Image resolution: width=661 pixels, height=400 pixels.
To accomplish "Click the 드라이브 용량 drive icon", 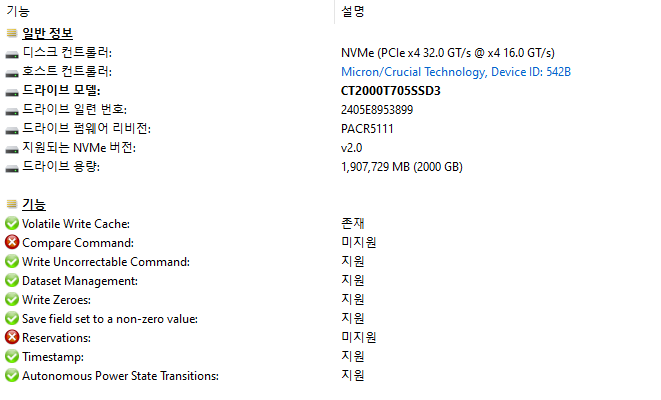I will [x=12, y=167].
